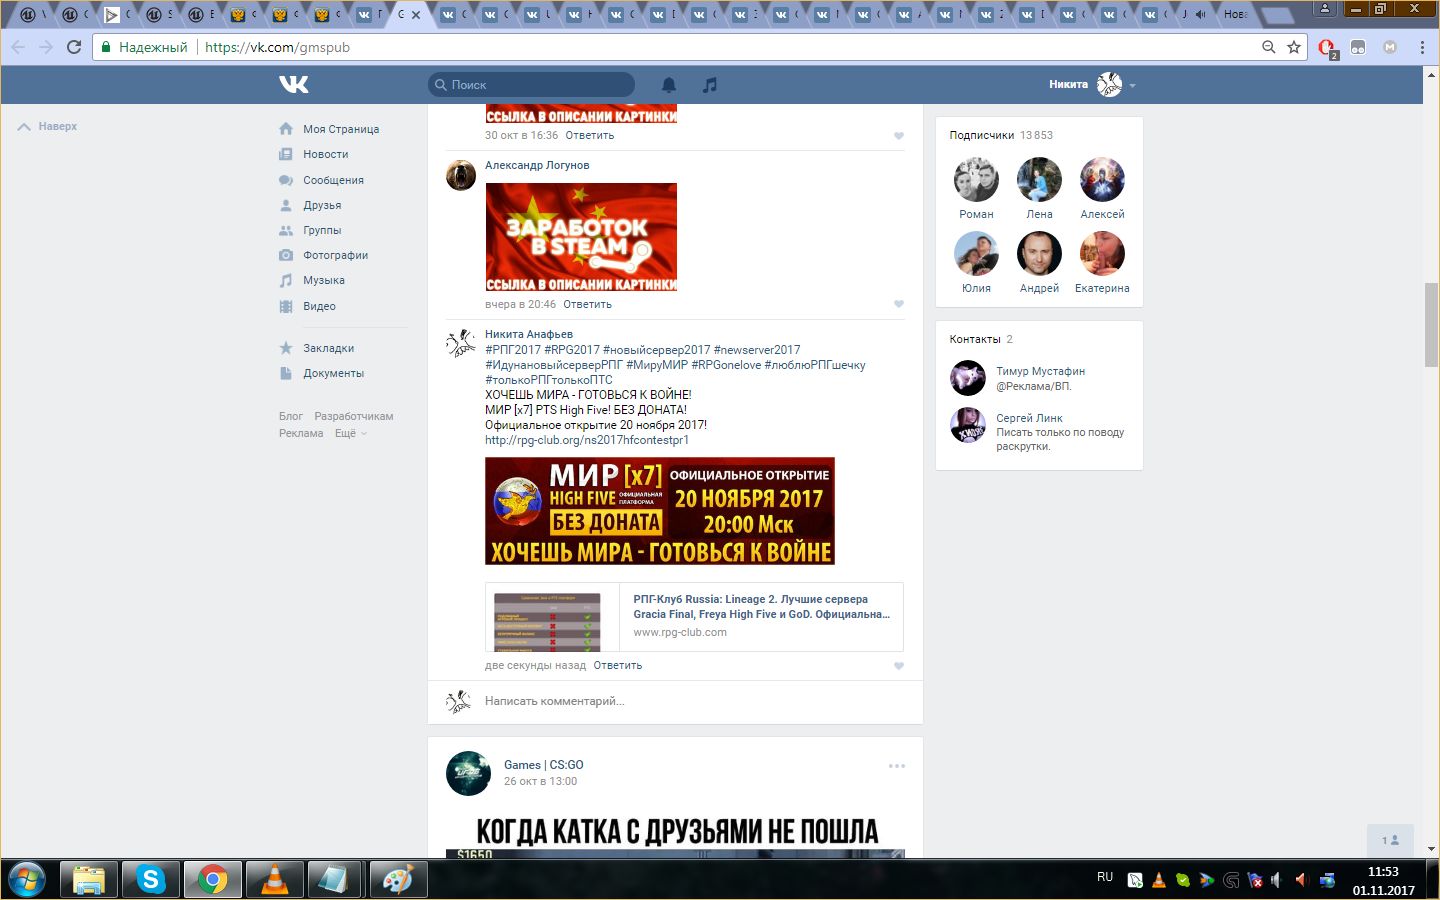Open the Windows Start button
1440x900 pixels.
coord(27,880)
